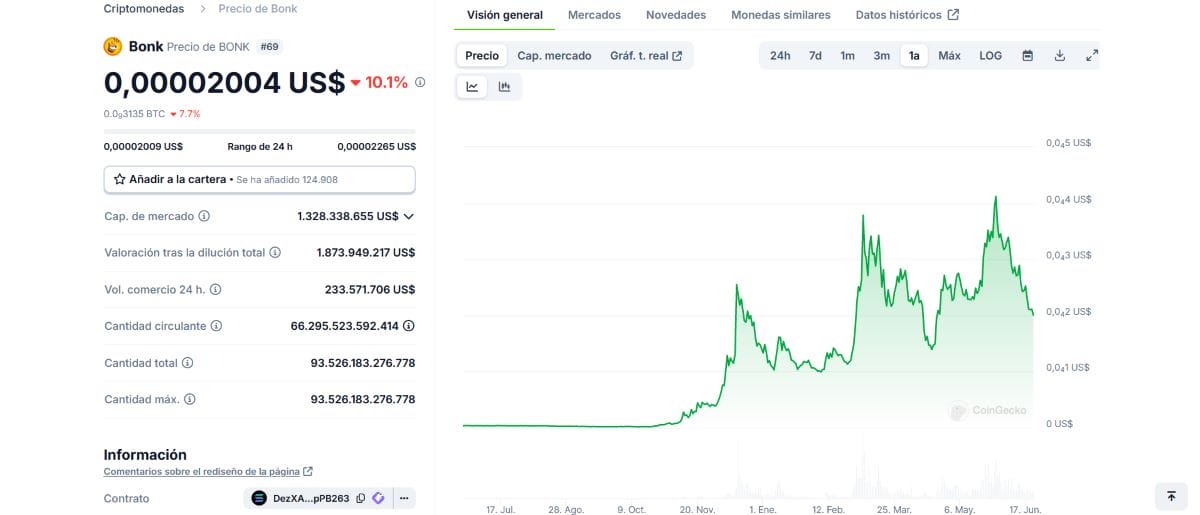Show info for Vol. comercio 24 h.
Image resolution: width=1200 pixels, height=515 pixels.
(x=215, y=289)
